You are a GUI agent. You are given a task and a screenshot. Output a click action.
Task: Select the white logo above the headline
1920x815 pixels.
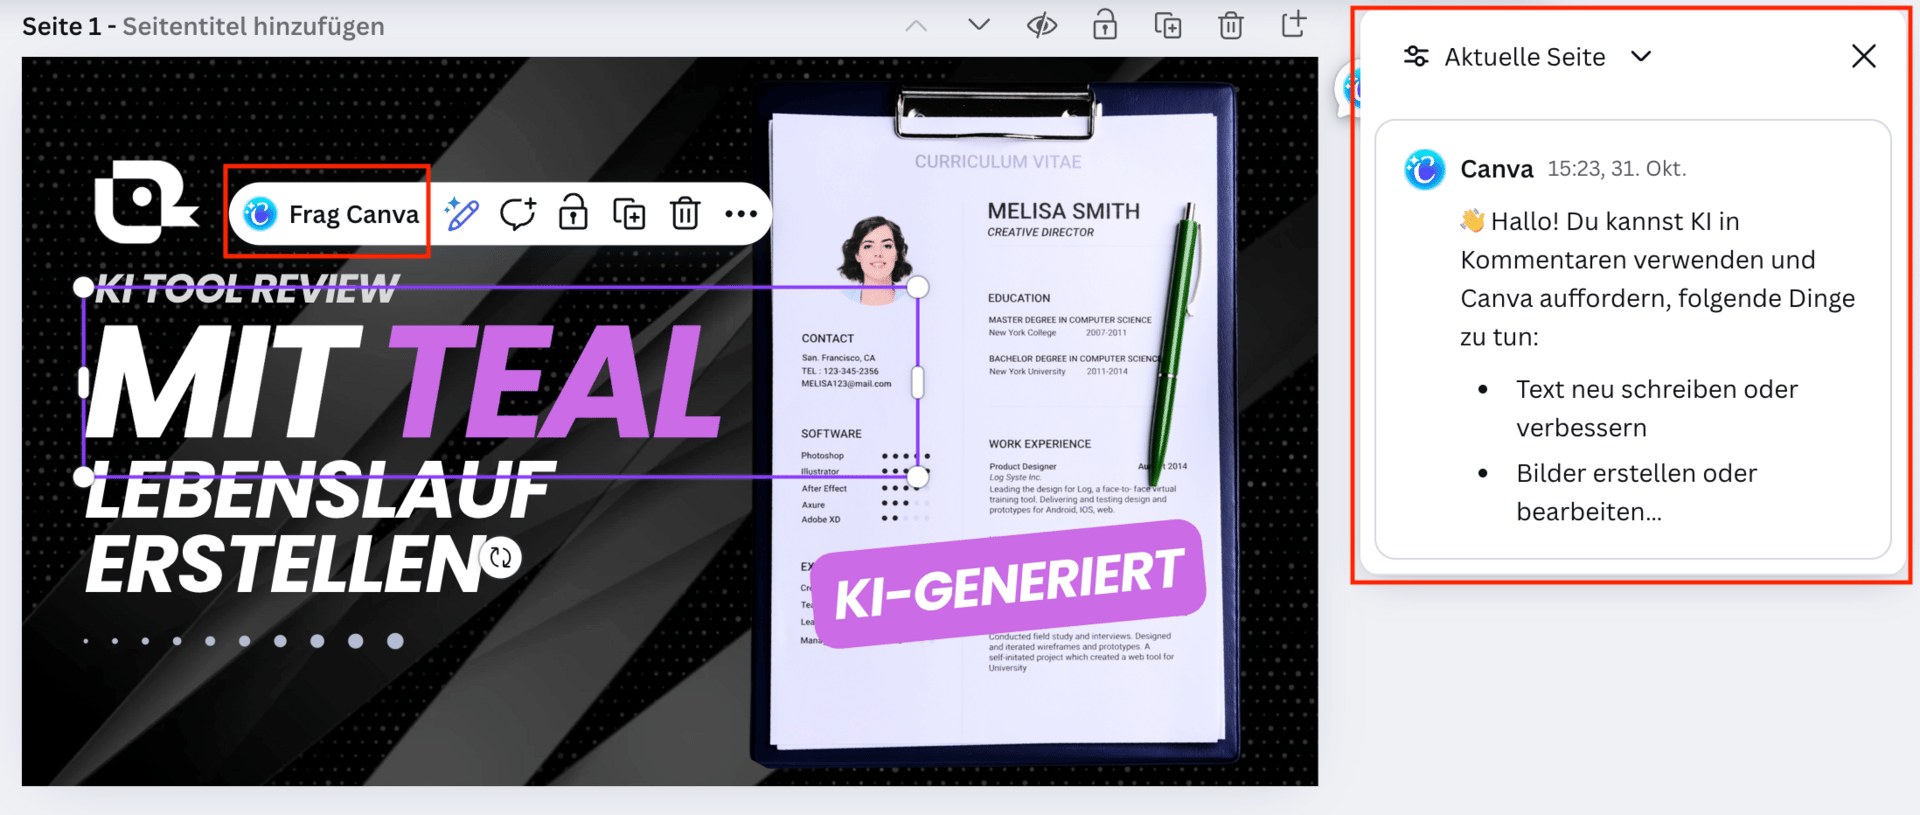pyautogui.click(x=145, y=201)
